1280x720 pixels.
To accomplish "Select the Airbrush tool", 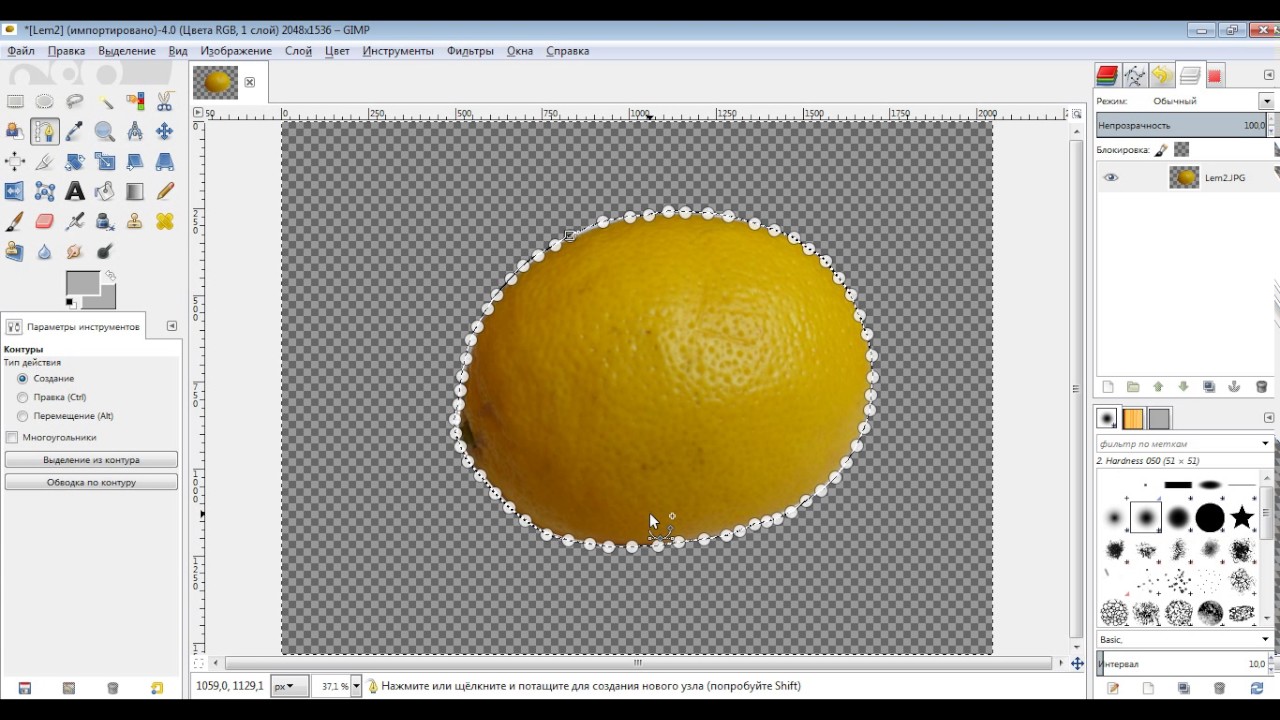I will tap(75, 221).
